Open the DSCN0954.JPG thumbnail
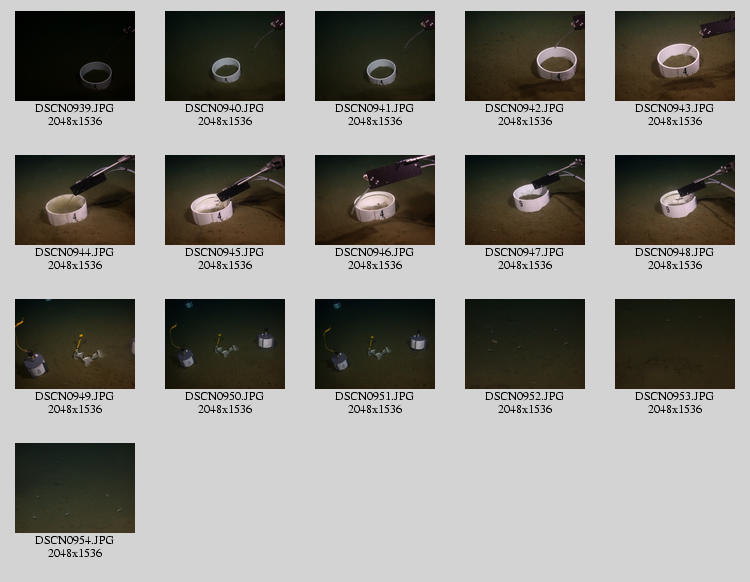 coord(75,488)
